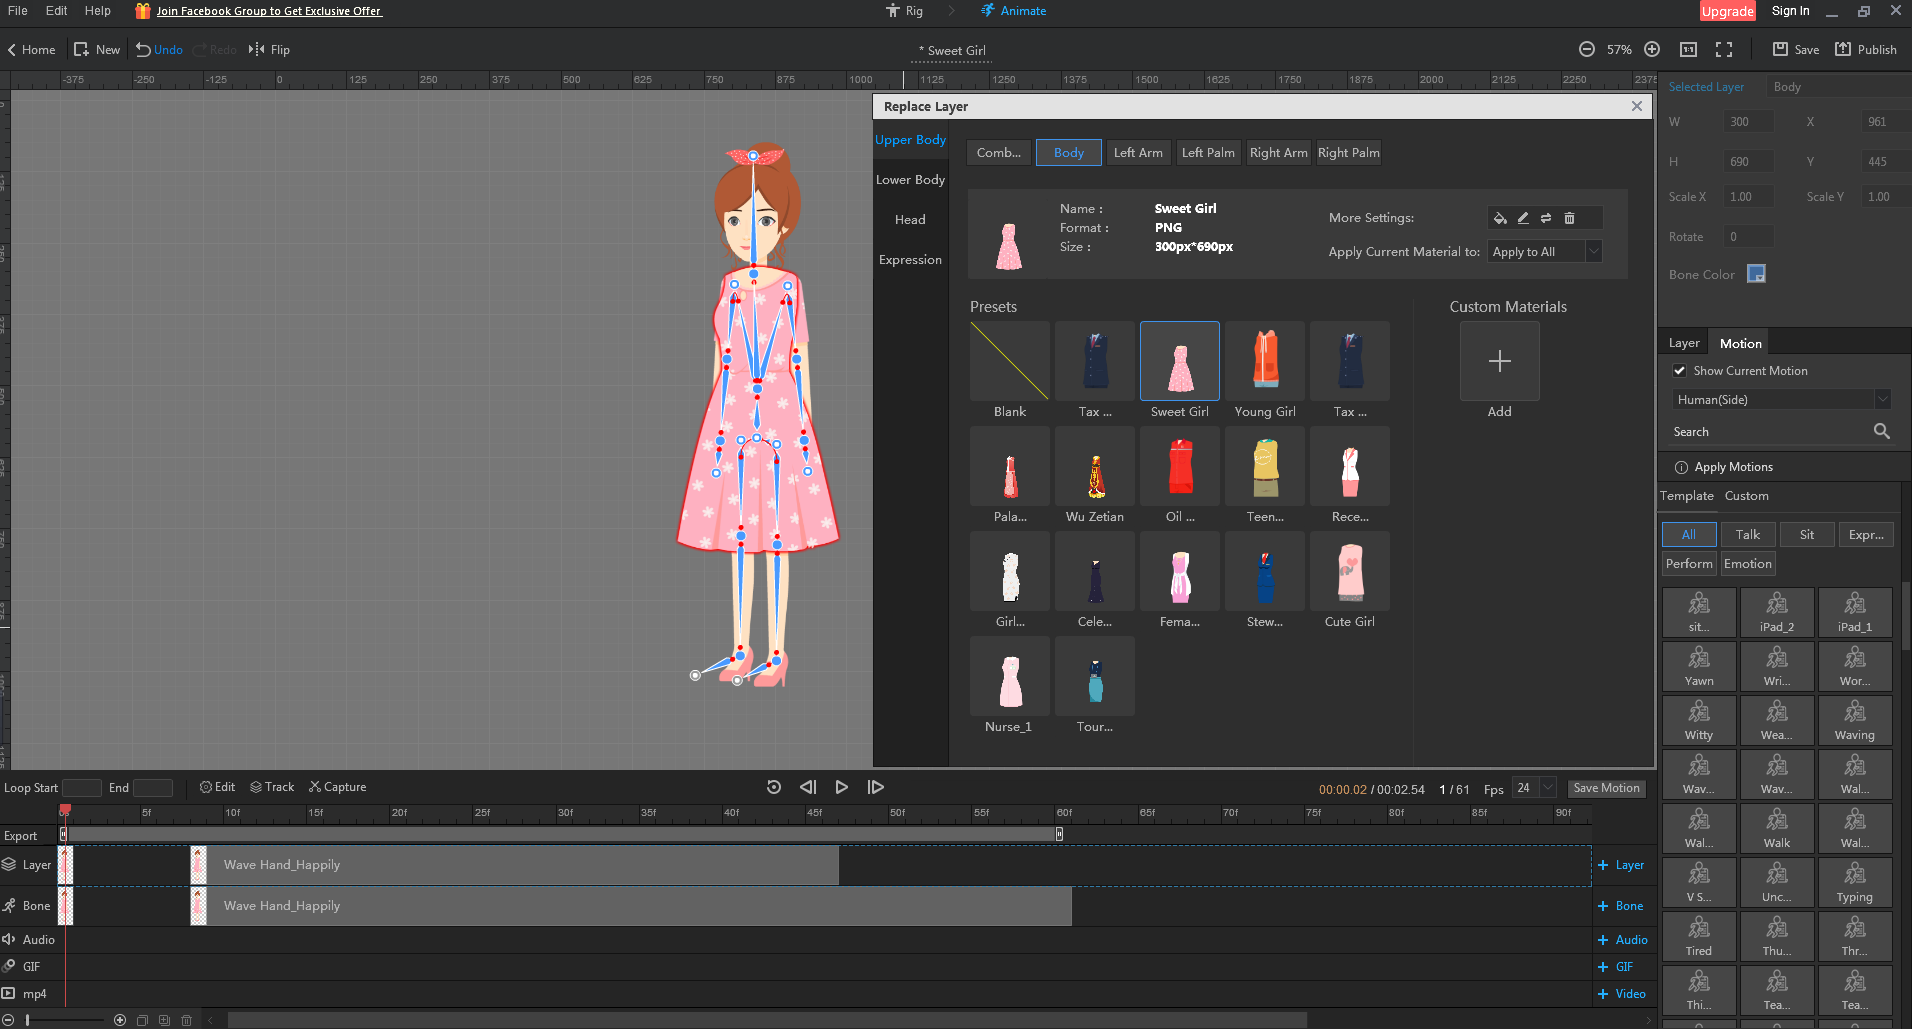1912x1029 pixels.
Task: Add a new Video track
Action: click(x=1622, y=994)
